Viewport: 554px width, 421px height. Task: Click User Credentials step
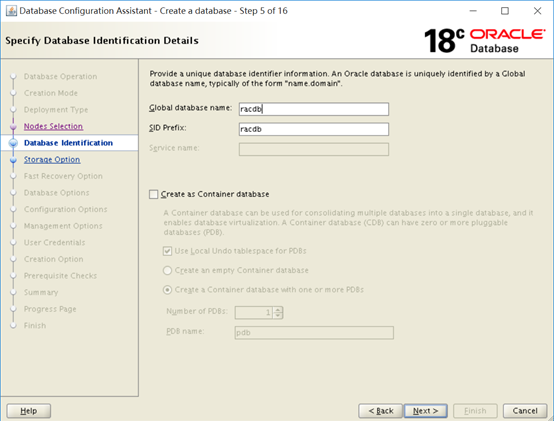click(x=54, y=243)
